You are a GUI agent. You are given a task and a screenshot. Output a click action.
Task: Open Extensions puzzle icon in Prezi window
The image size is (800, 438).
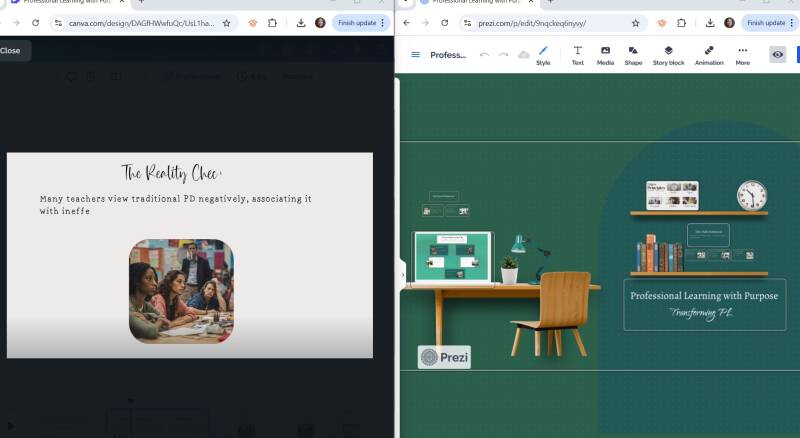(682, 23)
